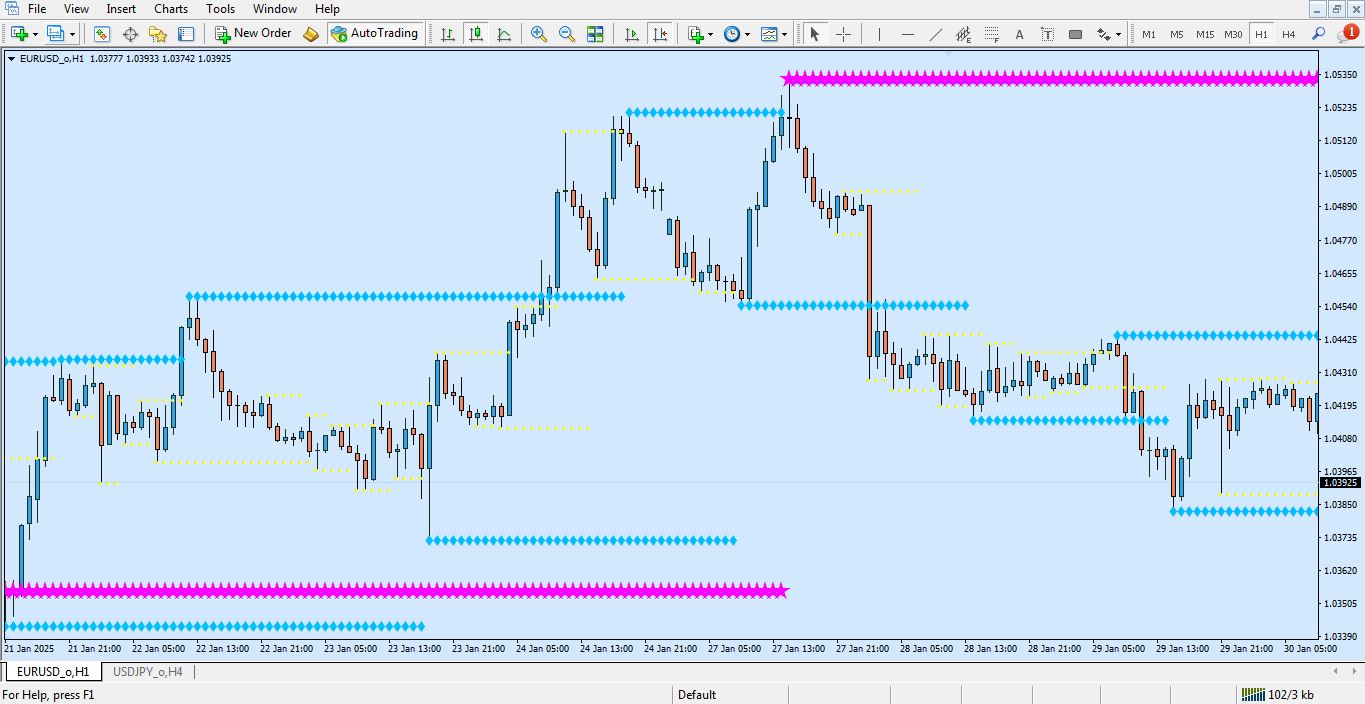Select the Text label tool

pos(1047,33)
